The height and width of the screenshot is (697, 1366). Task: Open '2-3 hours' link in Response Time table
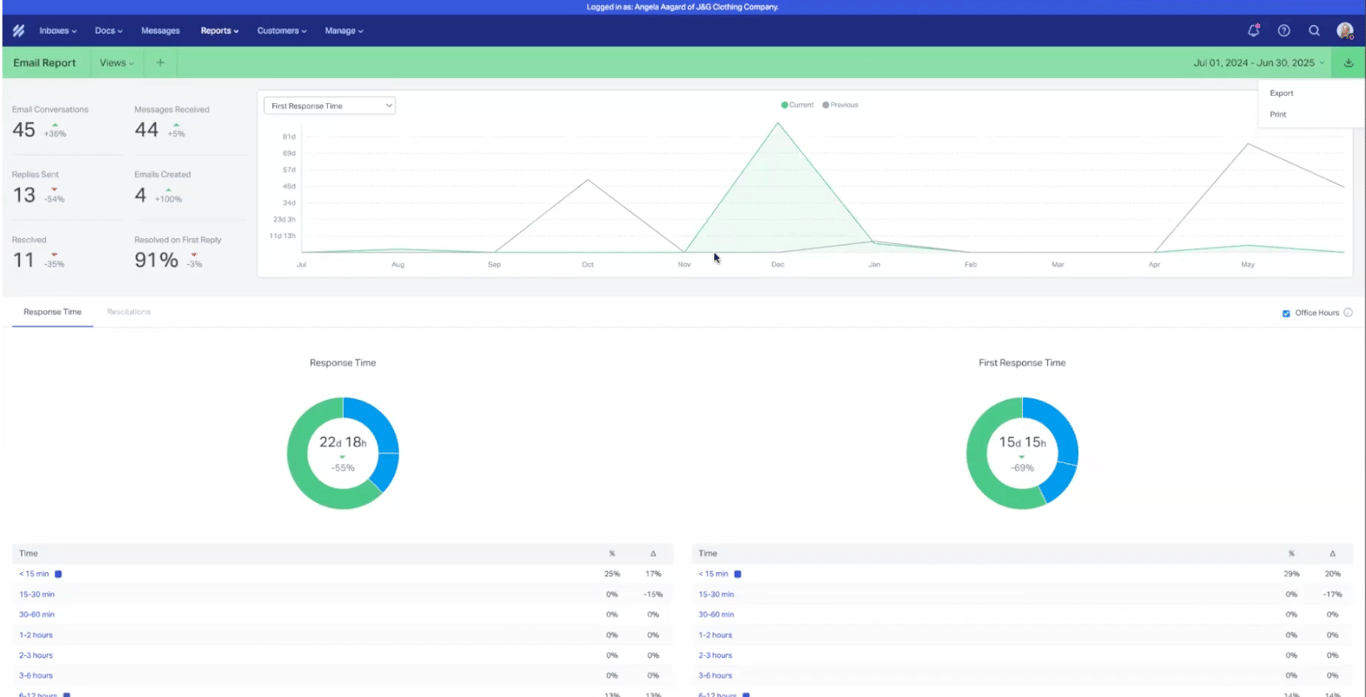point(36,655)
